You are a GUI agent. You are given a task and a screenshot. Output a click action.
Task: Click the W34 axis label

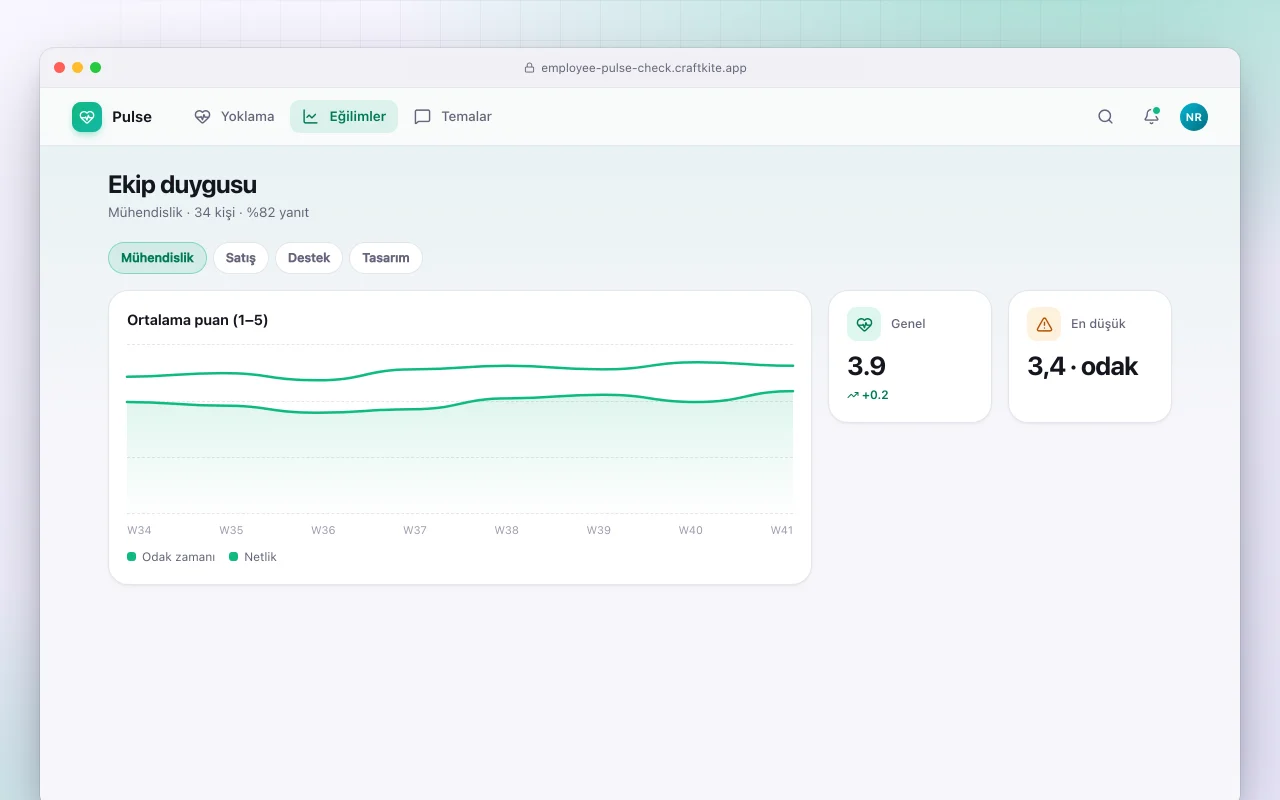(139, 530)
